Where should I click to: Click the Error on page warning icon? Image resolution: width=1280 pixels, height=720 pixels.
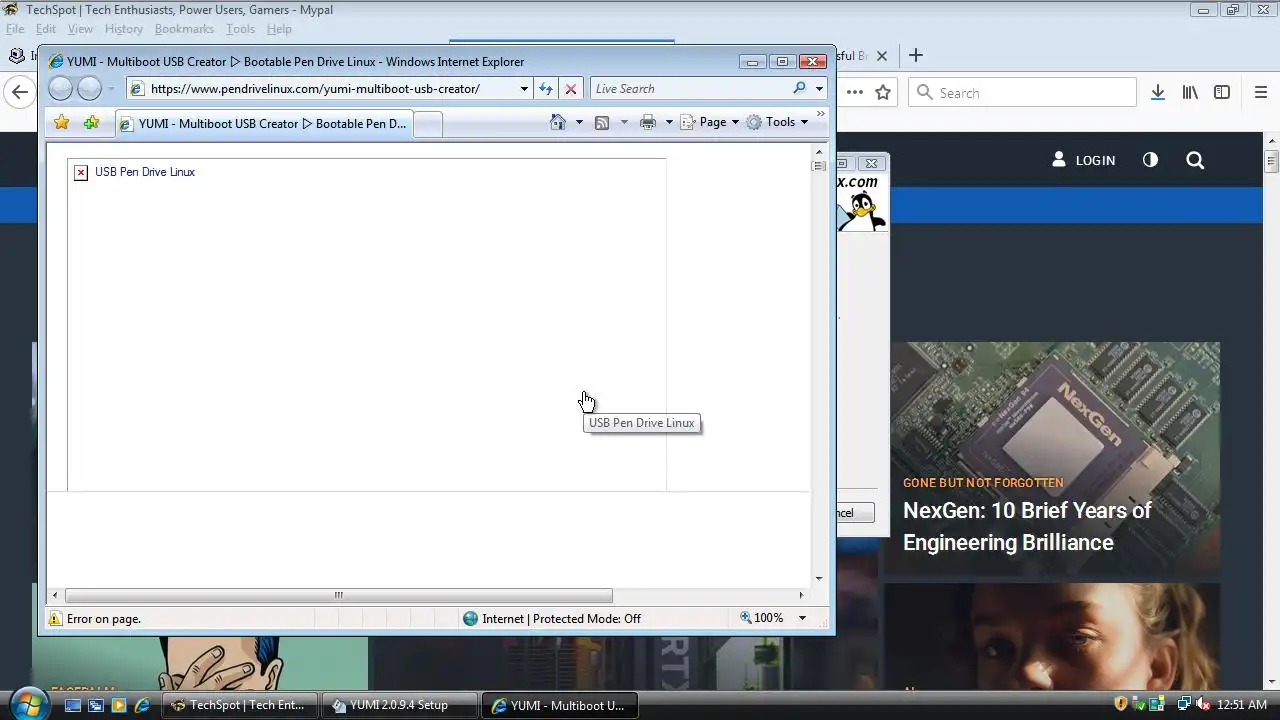click(55, 618)
